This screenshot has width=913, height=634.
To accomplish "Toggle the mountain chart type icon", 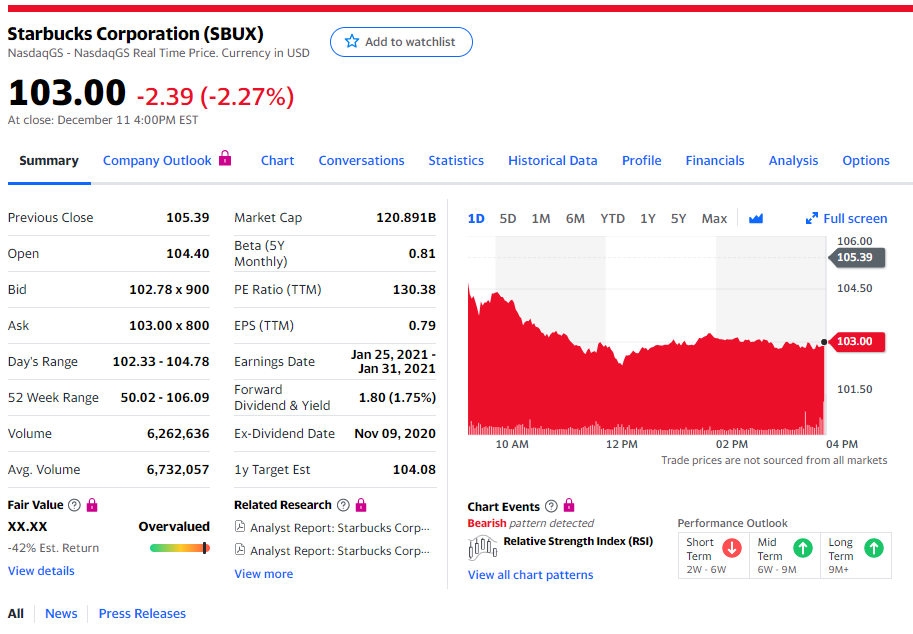I will tap(756, 218).
